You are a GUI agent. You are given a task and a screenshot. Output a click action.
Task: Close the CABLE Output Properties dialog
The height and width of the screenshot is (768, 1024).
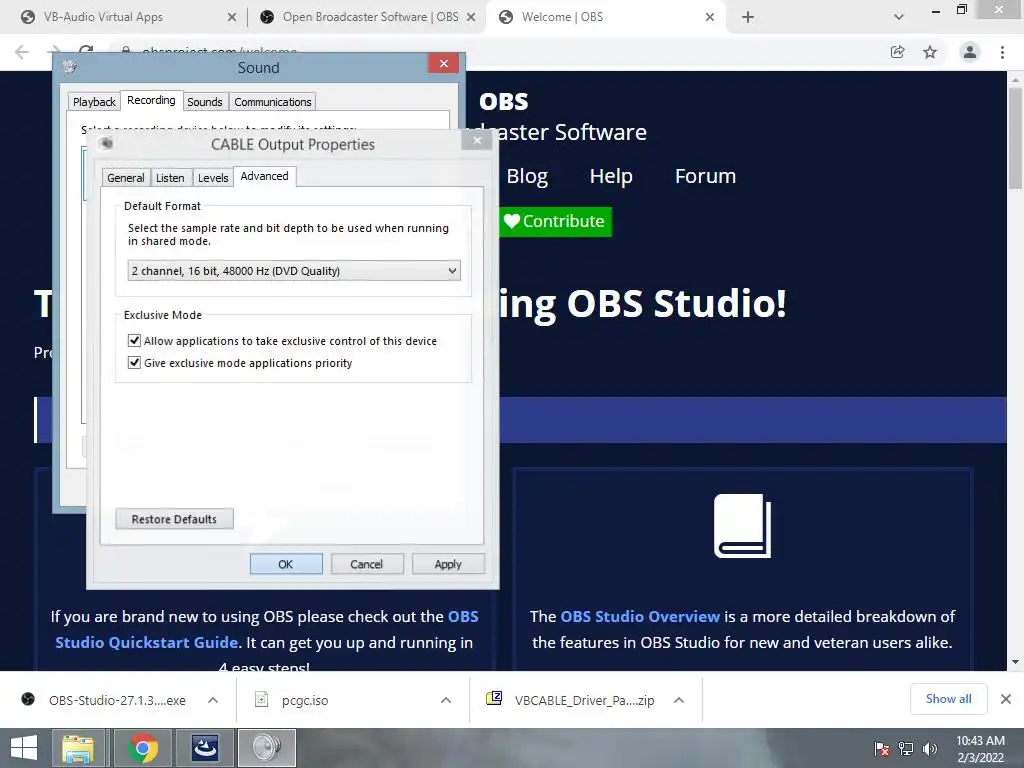pyautogui.click(x=477, y=140)
